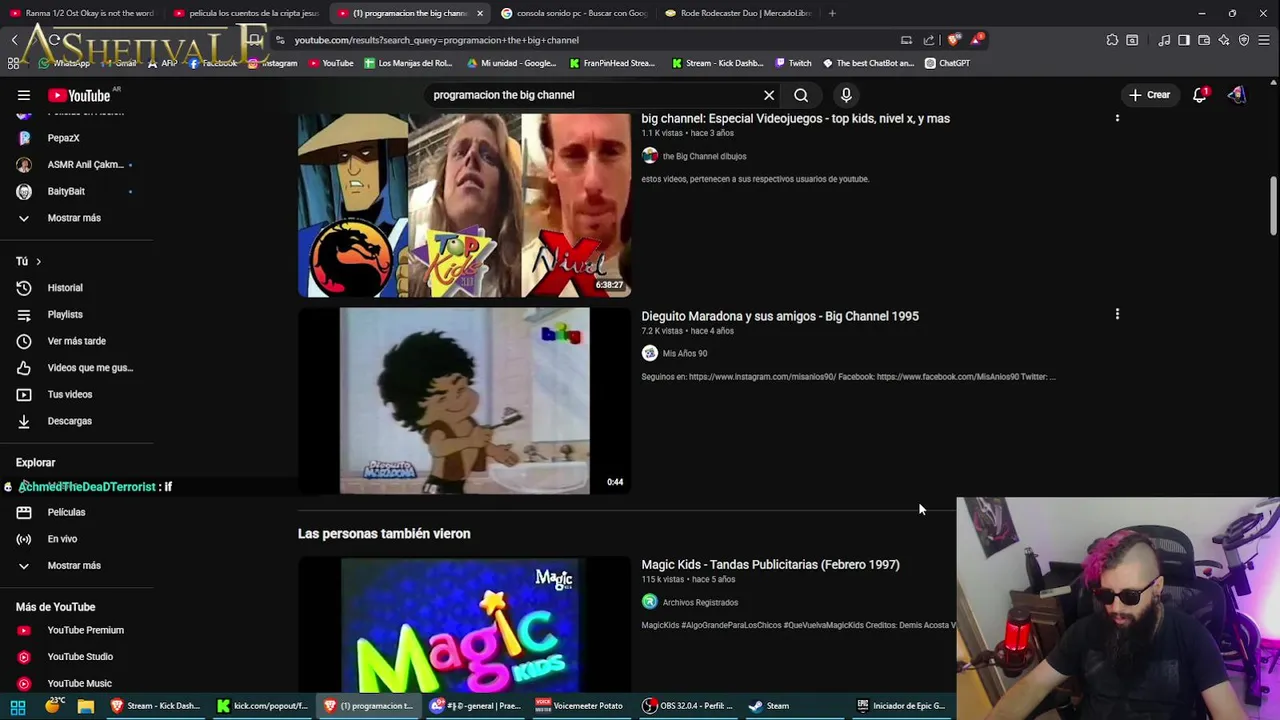Switch to 'consola sonido pc' Google tab

[x=574, y=13]
